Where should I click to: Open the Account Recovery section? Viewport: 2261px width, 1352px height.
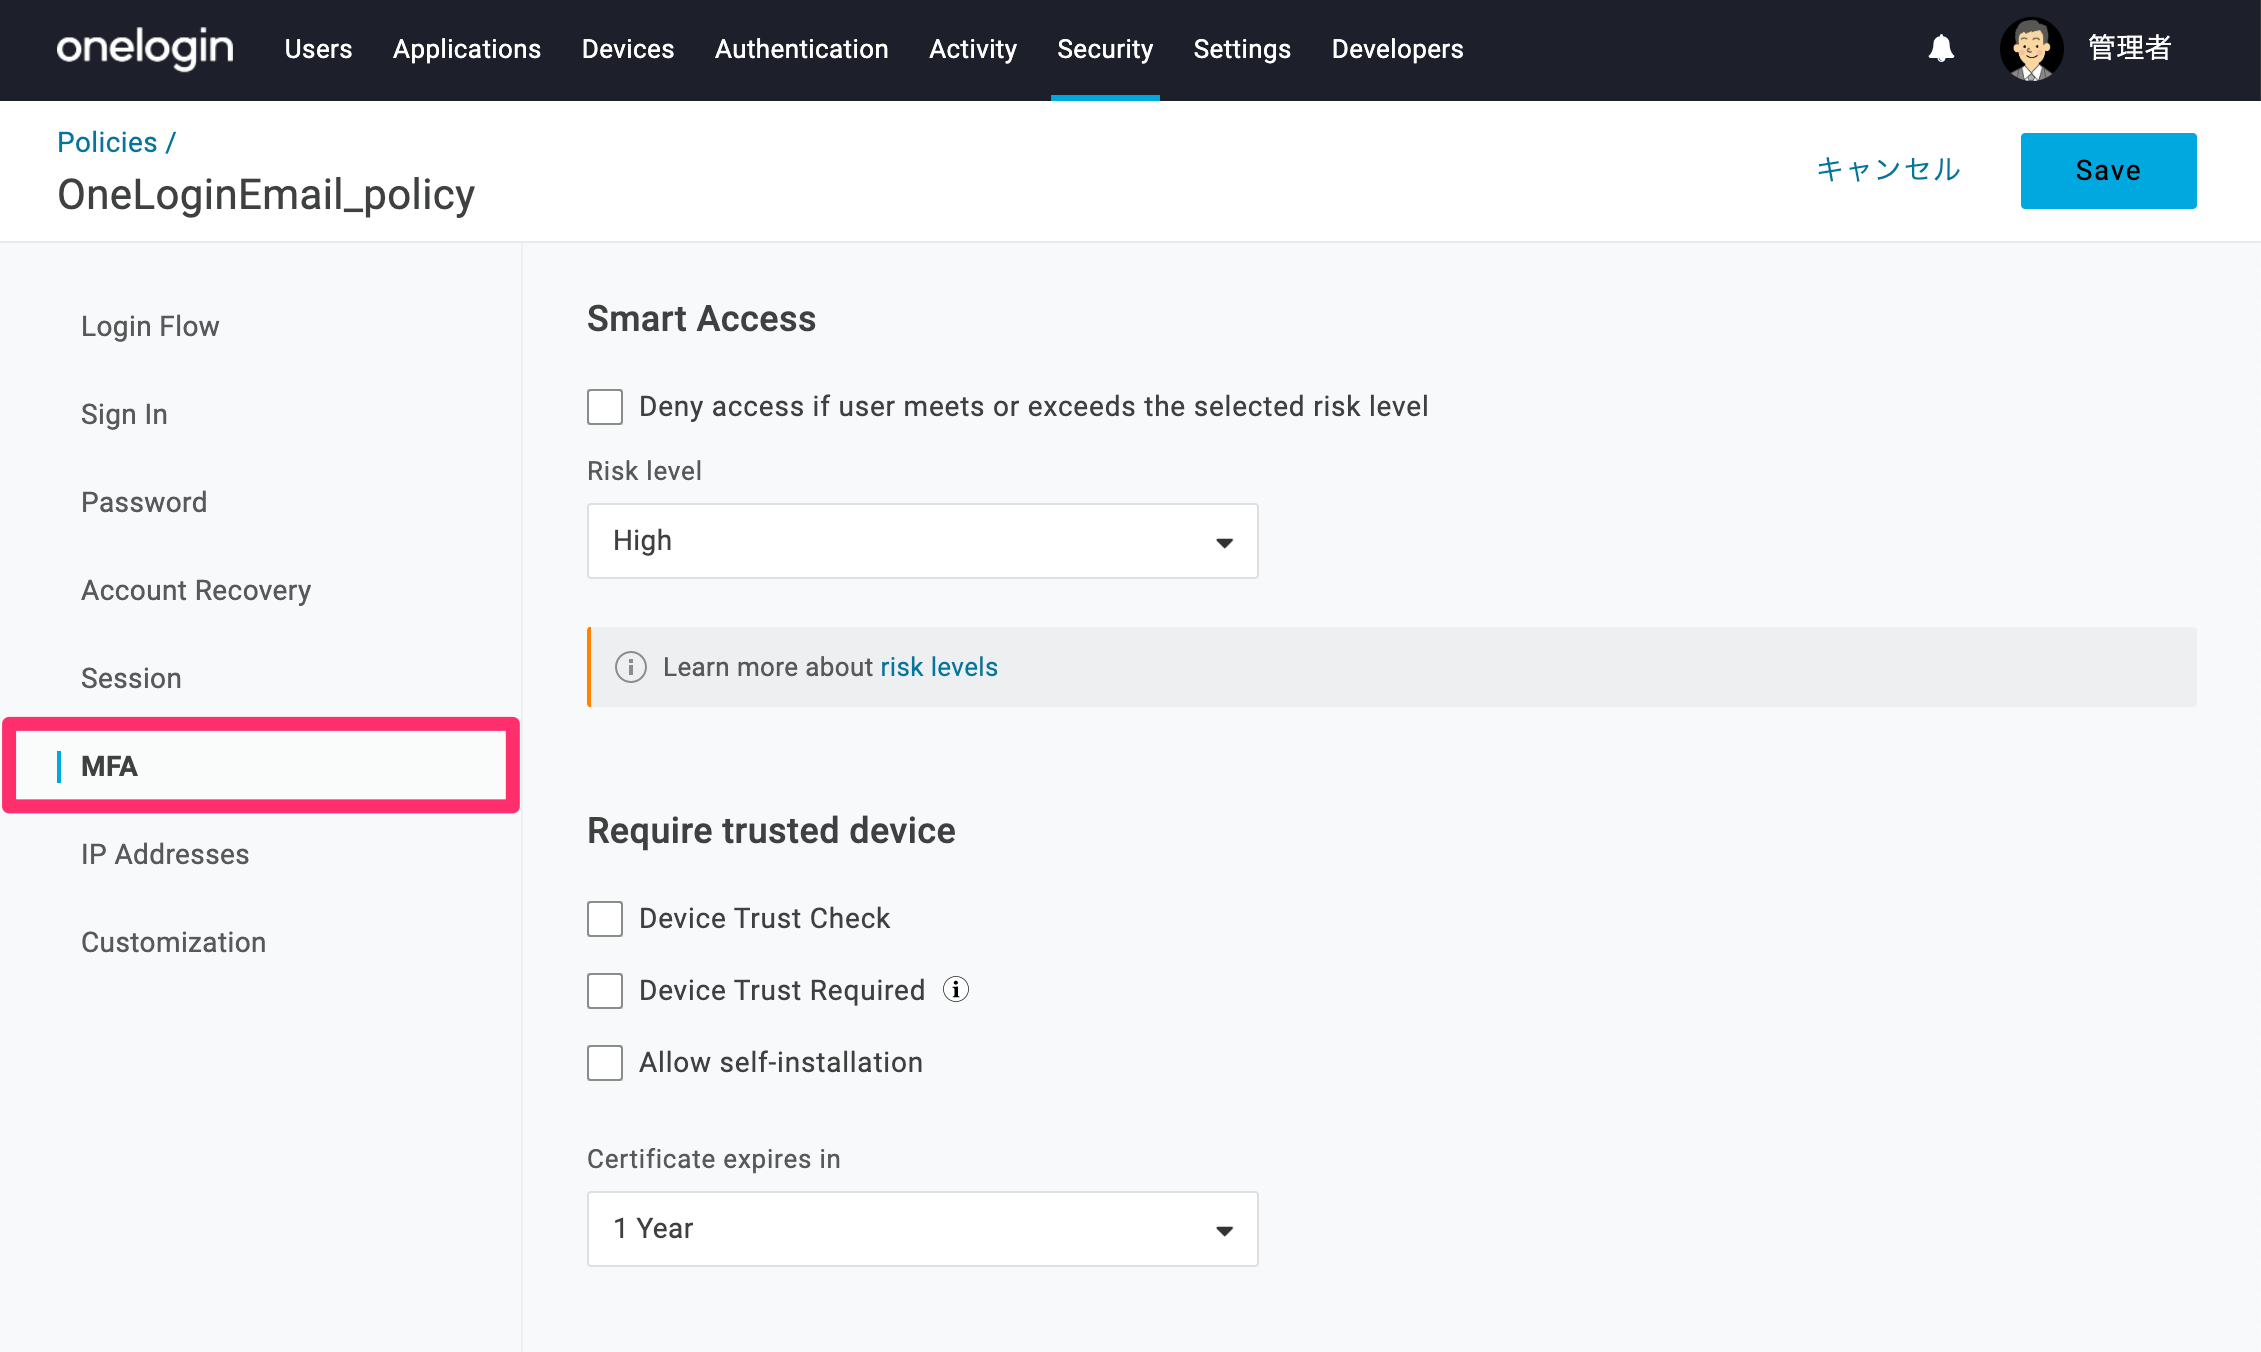click(x=196, y=590)
